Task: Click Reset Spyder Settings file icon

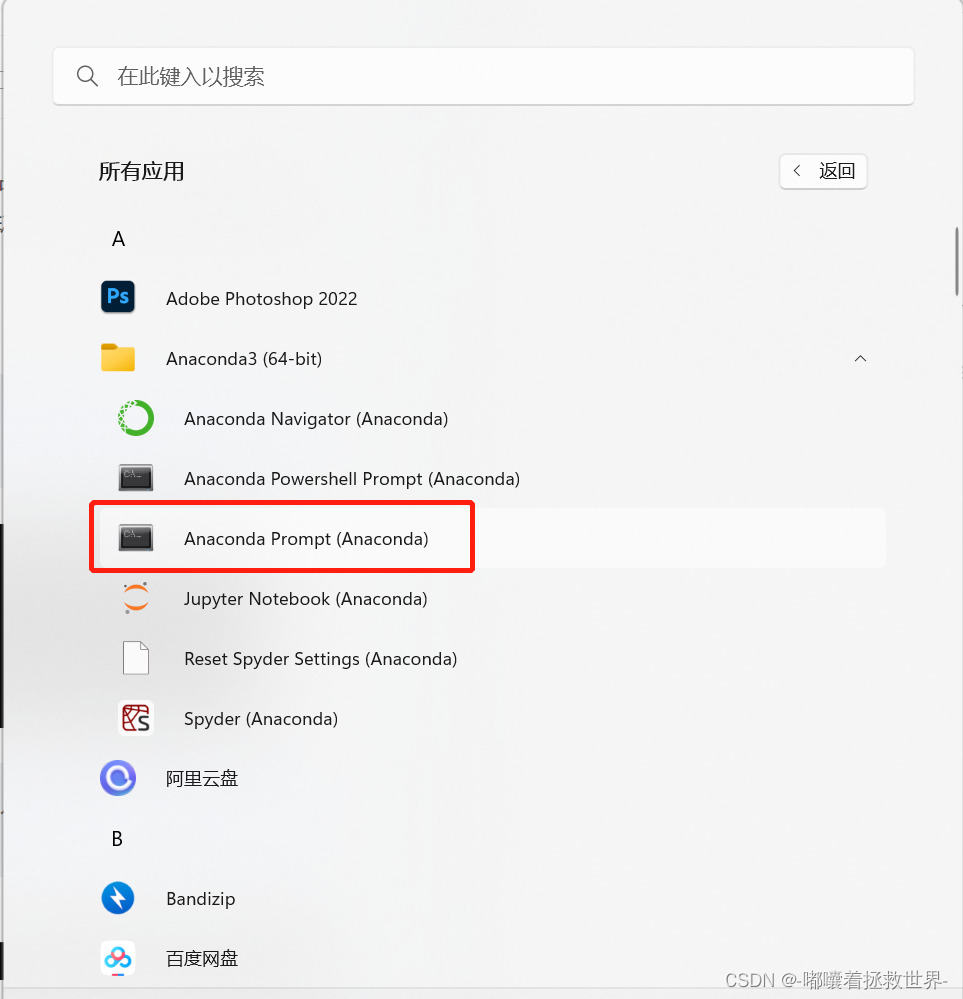Action: [136, 658]
